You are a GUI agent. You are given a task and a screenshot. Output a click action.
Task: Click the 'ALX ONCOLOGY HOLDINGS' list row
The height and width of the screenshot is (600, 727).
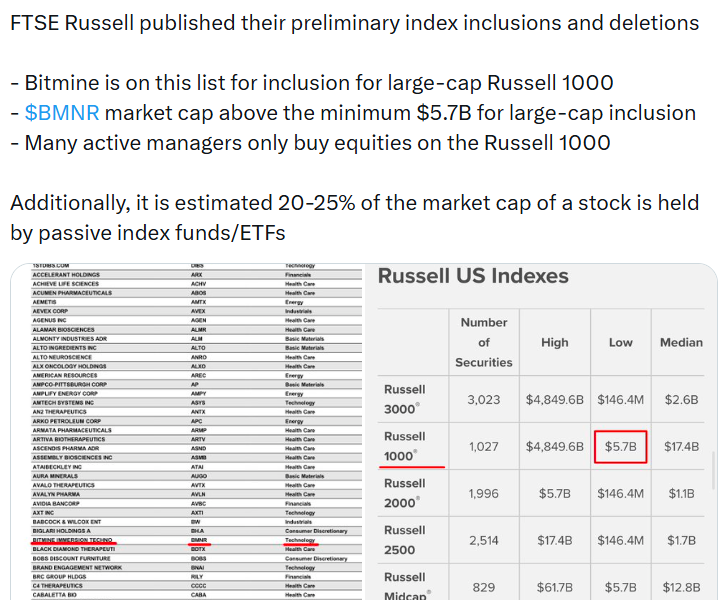(197, 366)
